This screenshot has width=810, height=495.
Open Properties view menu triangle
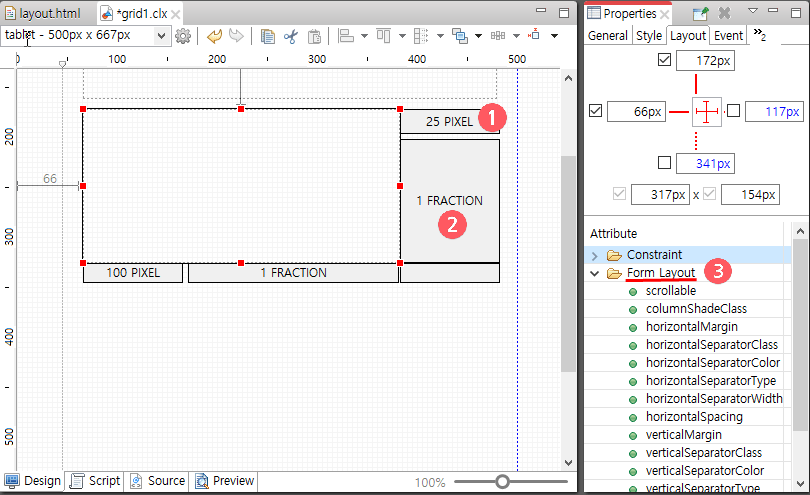click(753, 11)
